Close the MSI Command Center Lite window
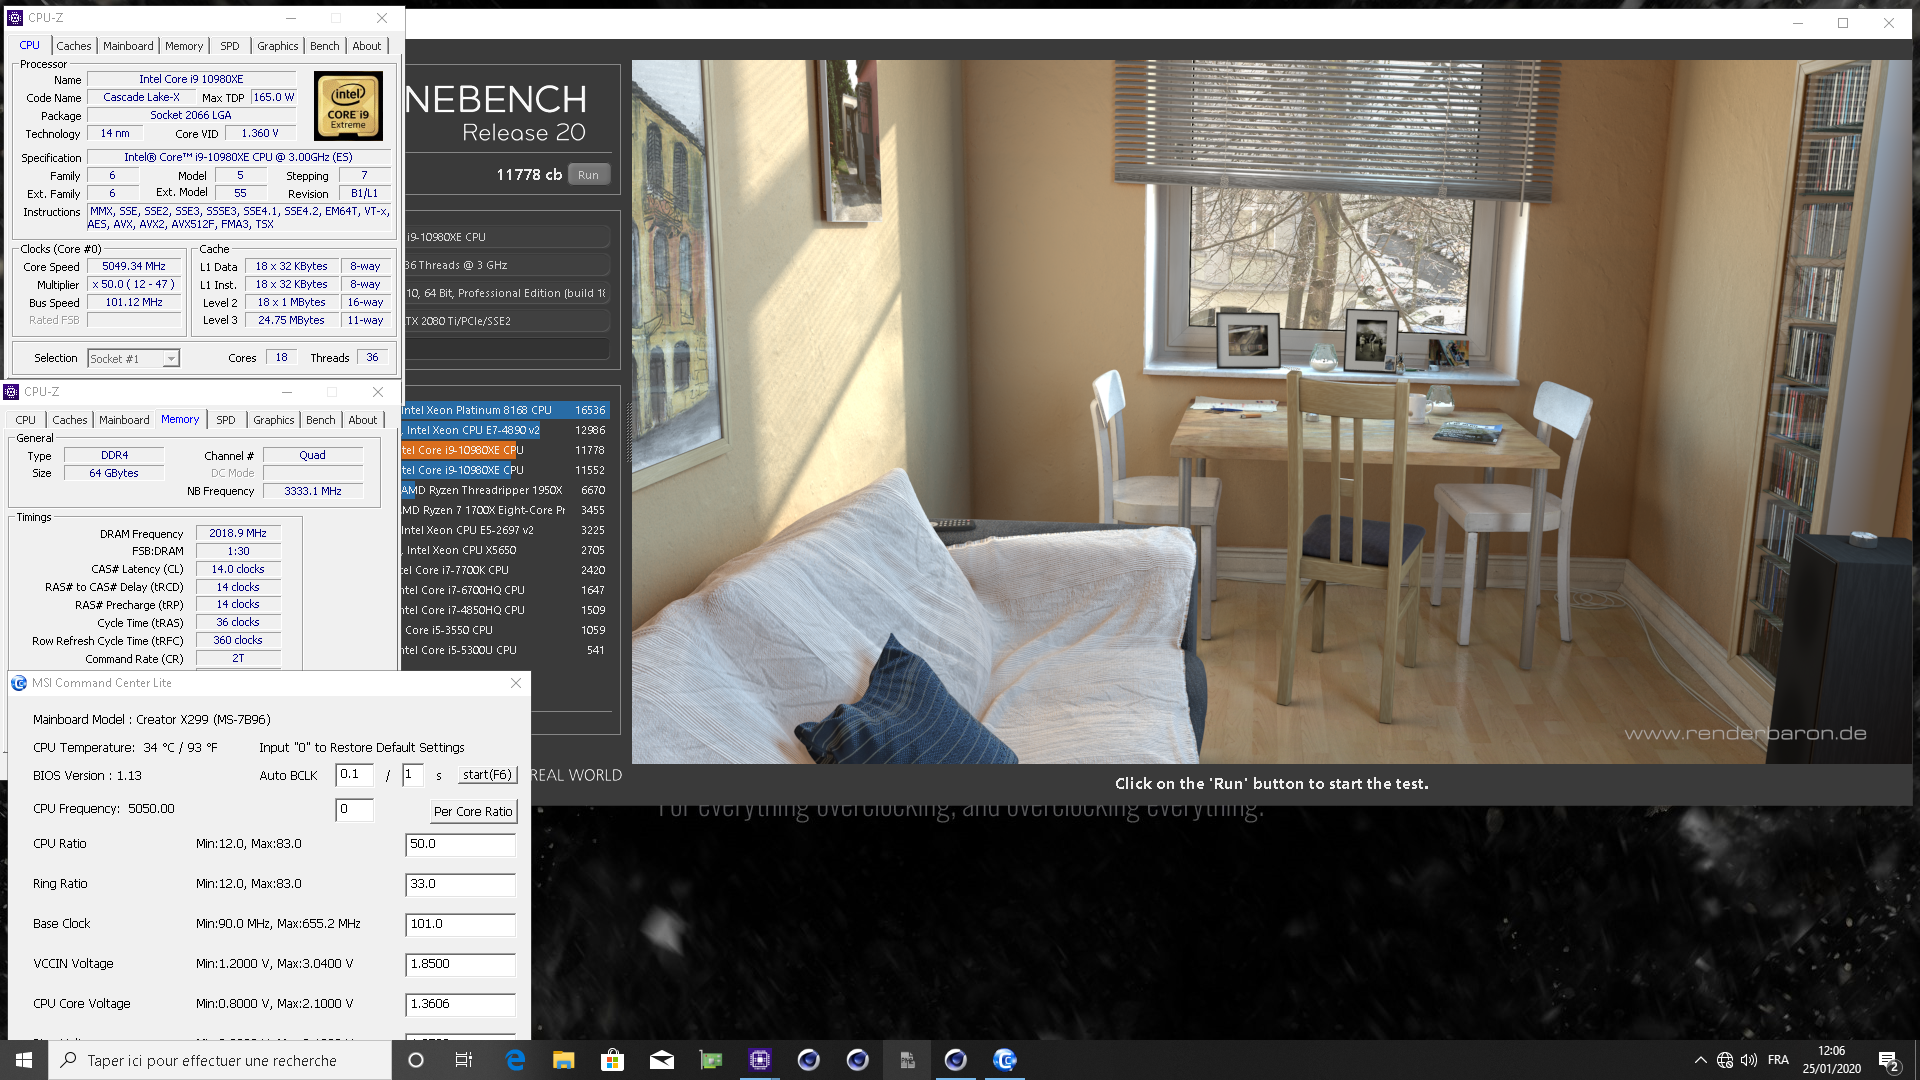The width and height of the screenshot is (1920, 1080). 516,683
